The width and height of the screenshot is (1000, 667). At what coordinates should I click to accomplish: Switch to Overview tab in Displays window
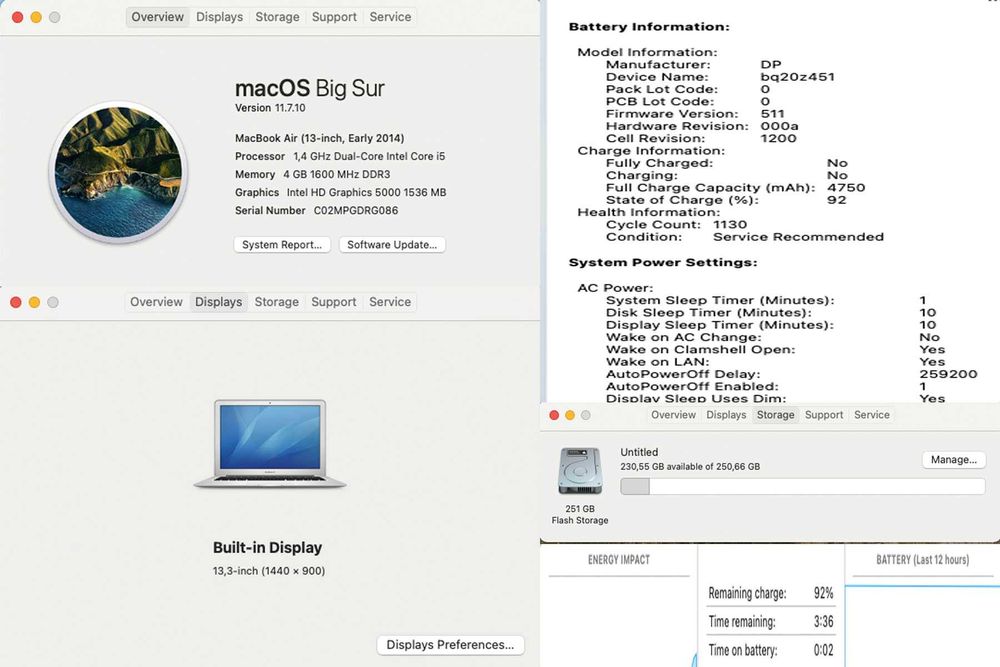[x=156, y=302]
